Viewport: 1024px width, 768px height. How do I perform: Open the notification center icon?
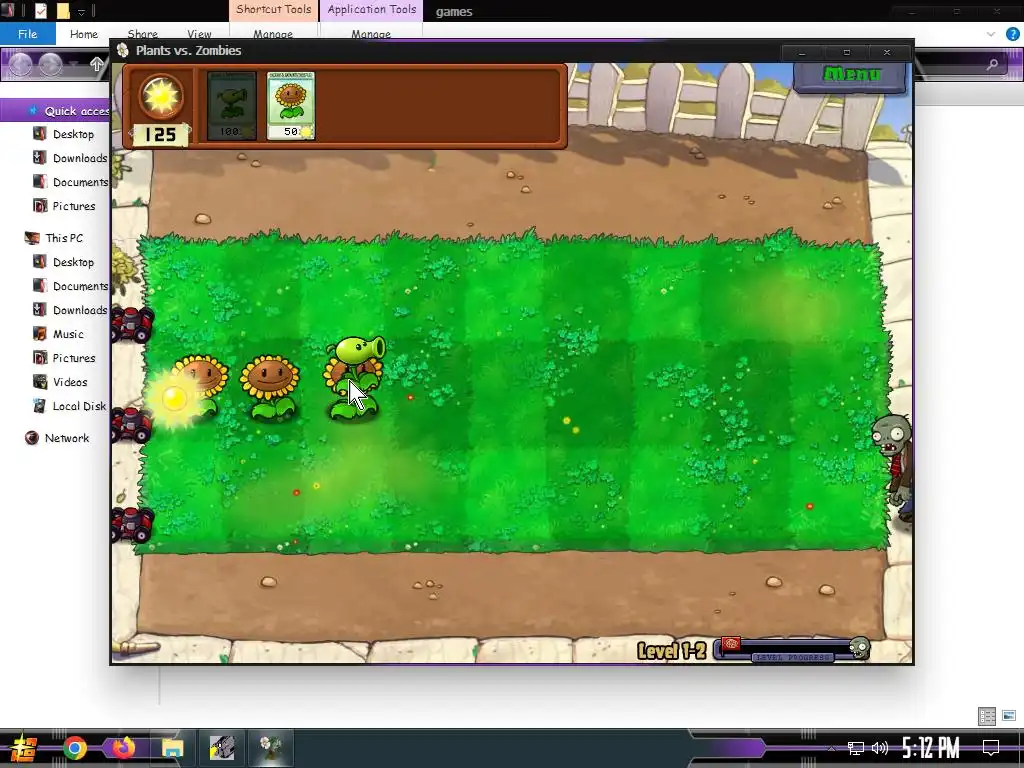click(x=991, y=748)
